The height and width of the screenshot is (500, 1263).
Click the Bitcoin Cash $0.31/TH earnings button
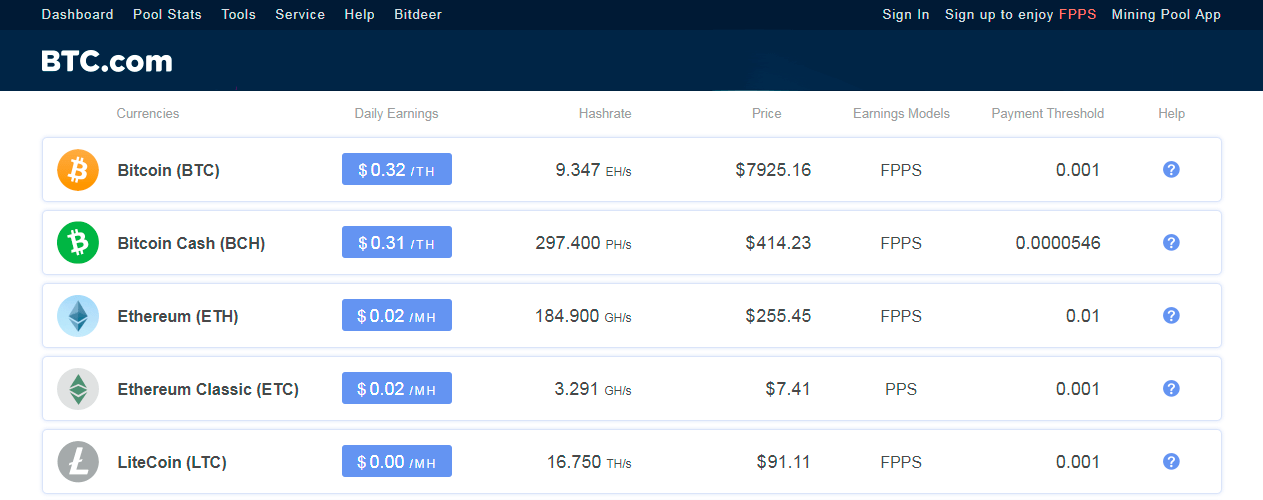click(x=397, y=242)
